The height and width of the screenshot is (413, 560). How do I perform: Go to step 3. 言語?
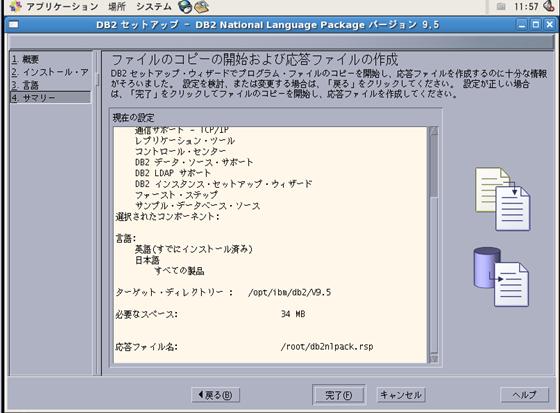[25, 85]
